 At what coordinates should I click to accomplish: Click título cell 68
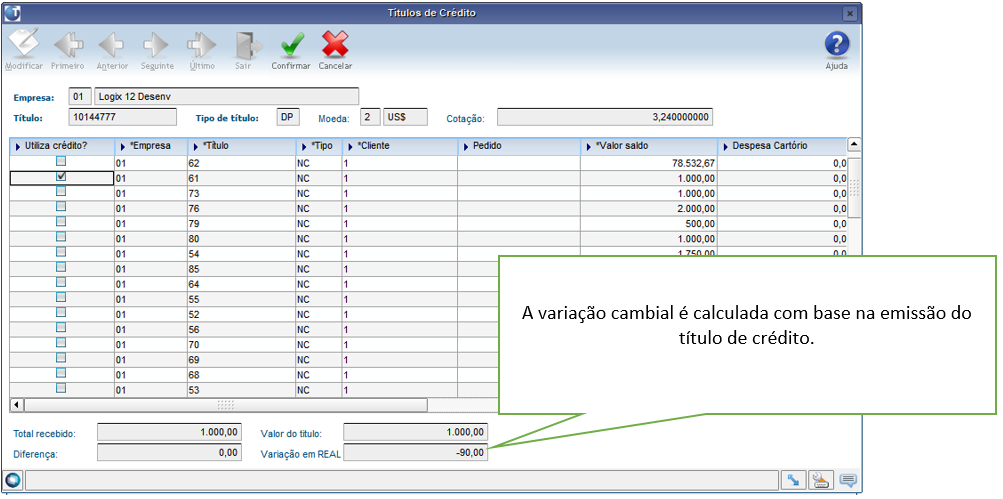pyautogui.click(x=241, y=375)
